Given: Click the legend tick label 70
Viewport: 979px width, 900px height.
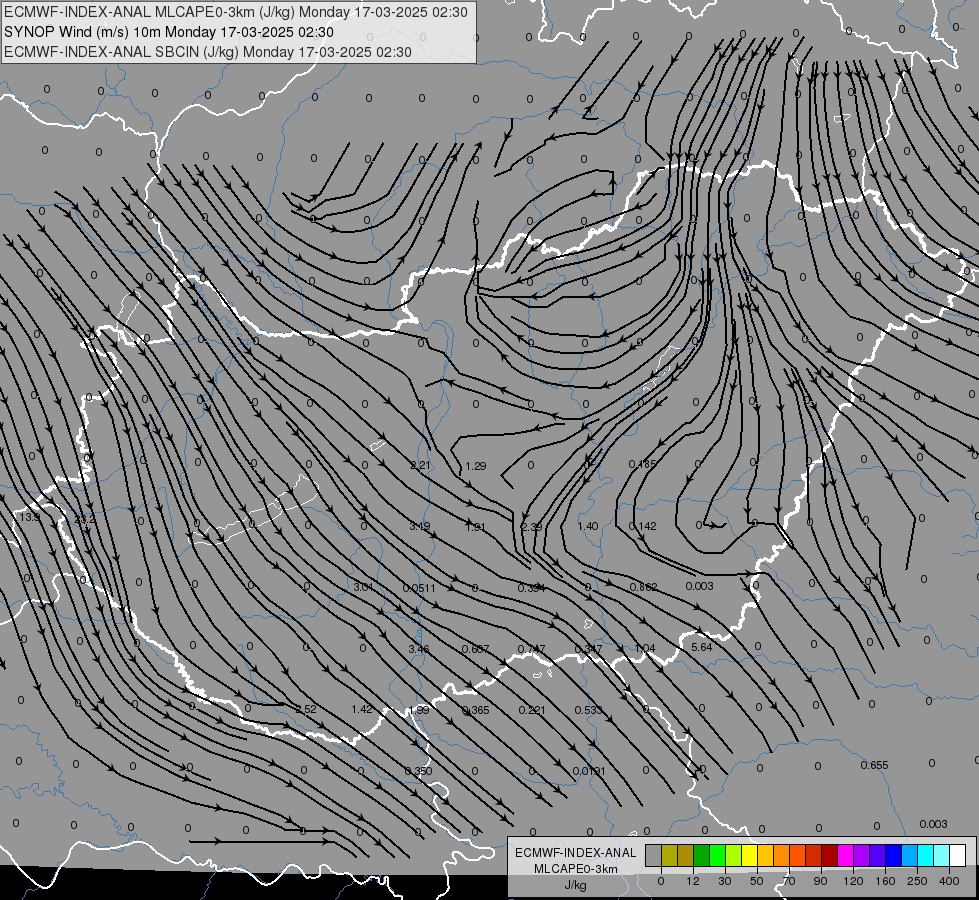Looking at the screenshot, I should click(x=789, y=881).
